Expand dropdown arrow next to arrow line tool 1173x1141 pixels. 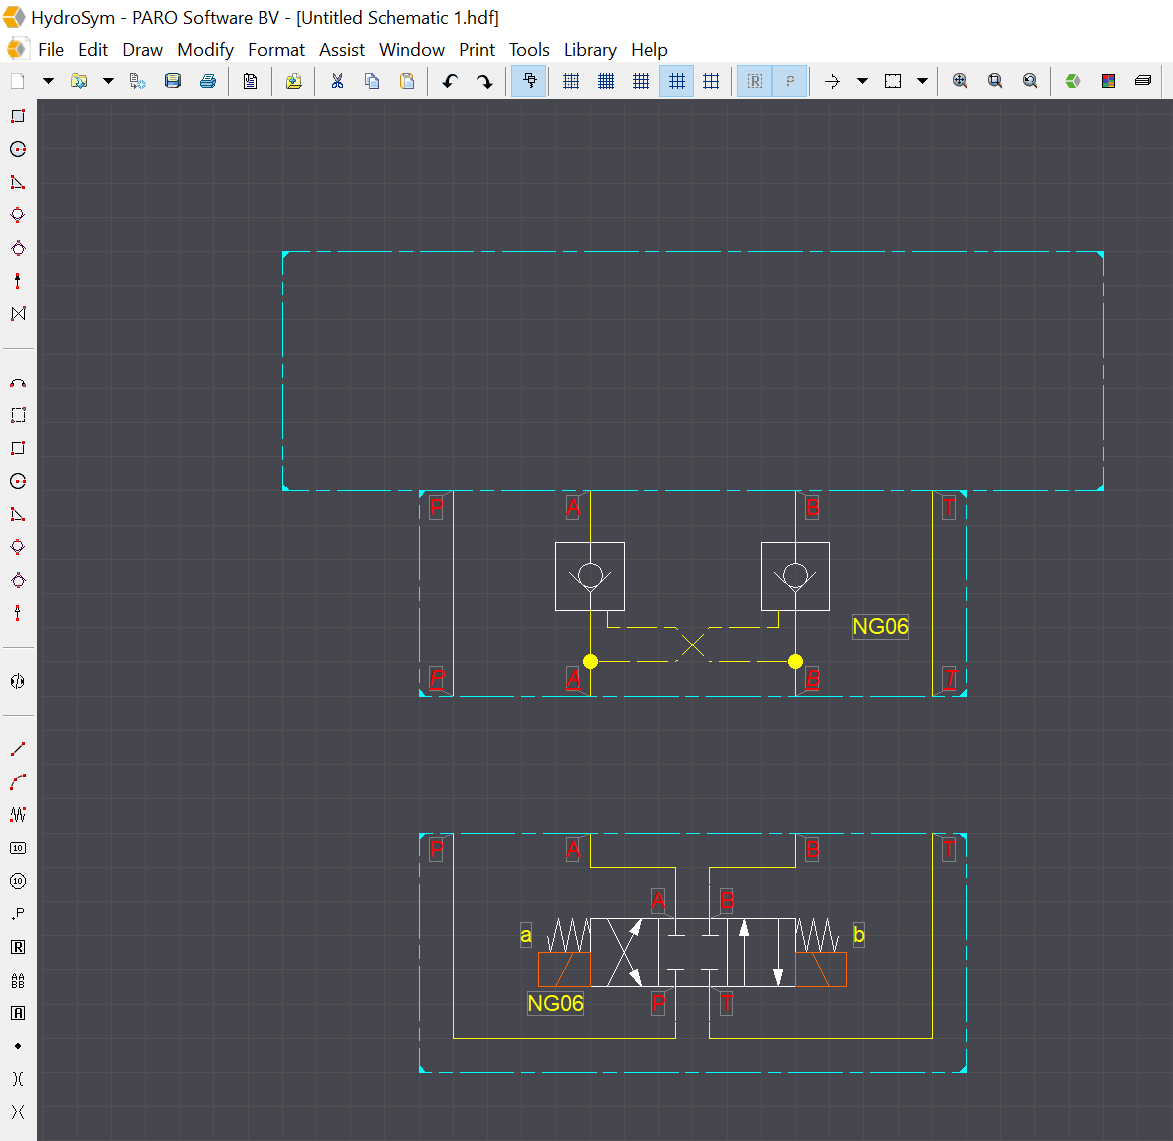click(x=862, y=81)
